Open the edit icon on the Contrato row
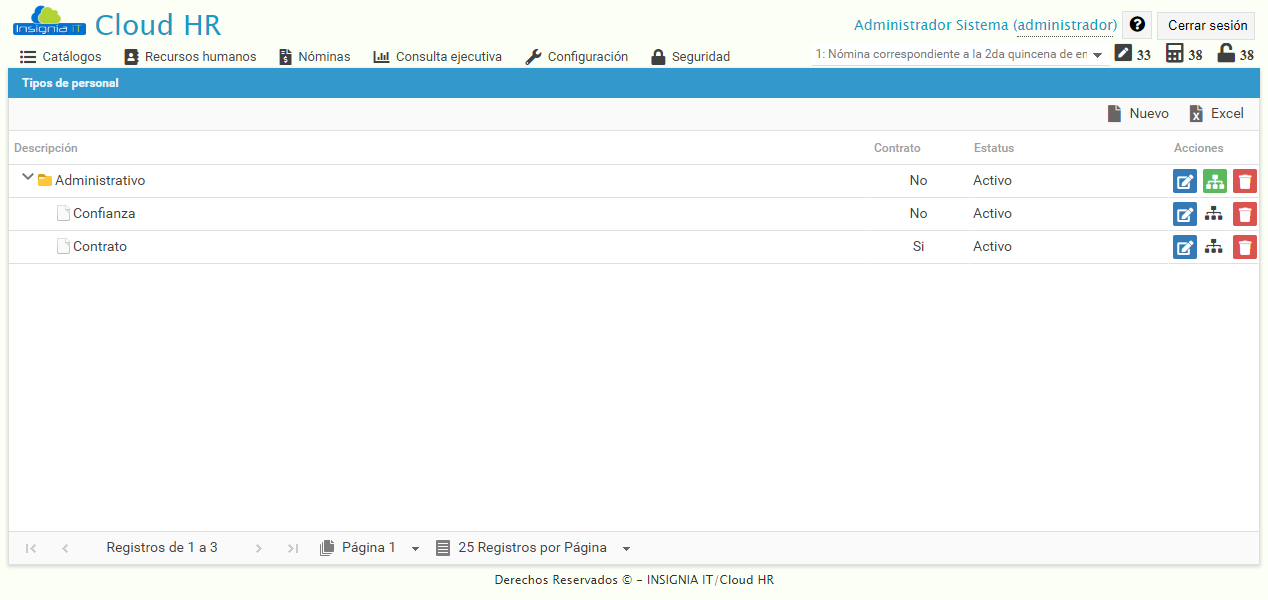Viewport: 1268px width, 600px height. tap(1184, 246)
